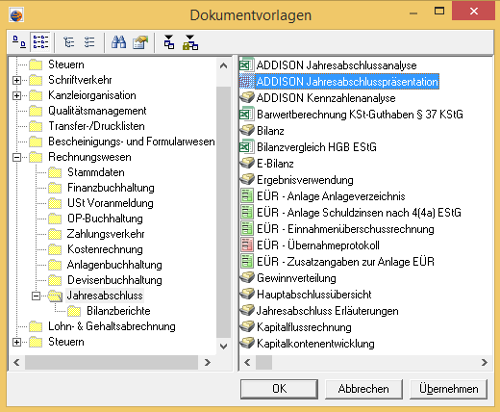Select the Kostenrechnung folder
The width and height of the screenshot is (500, 412).
tap(105, 249)
